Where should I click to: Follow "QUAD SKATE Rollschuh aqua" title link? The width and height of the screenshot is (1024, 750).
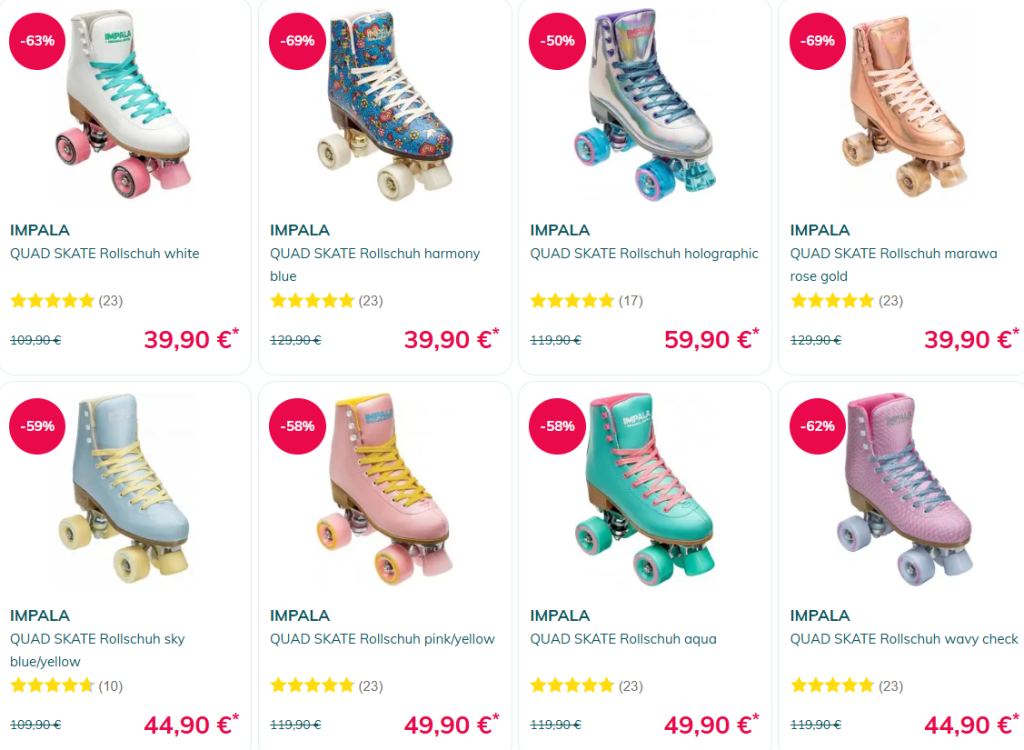pos(623,639)
